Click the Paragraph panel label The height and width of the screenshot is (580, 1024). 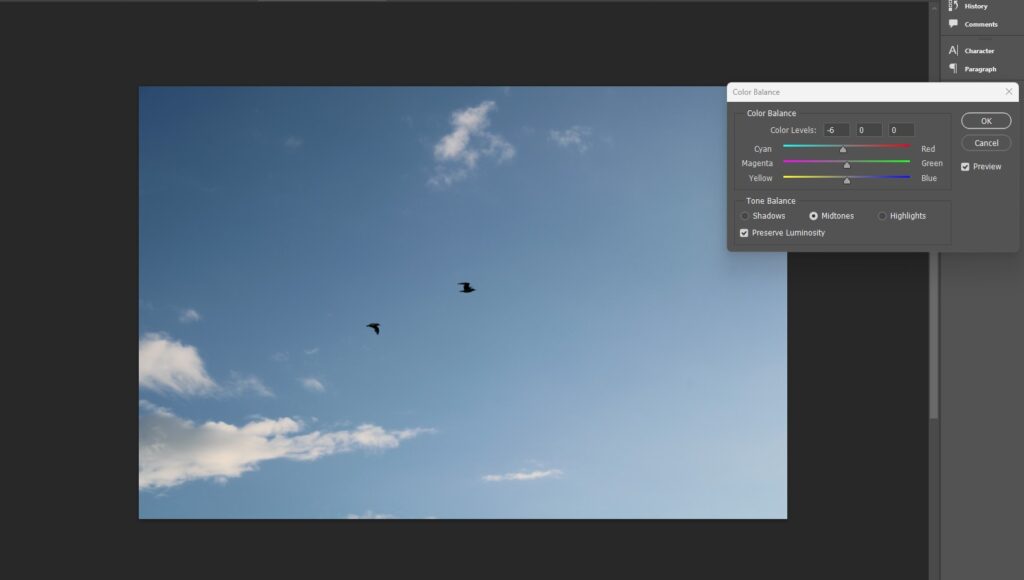click(x=980, y=69)
